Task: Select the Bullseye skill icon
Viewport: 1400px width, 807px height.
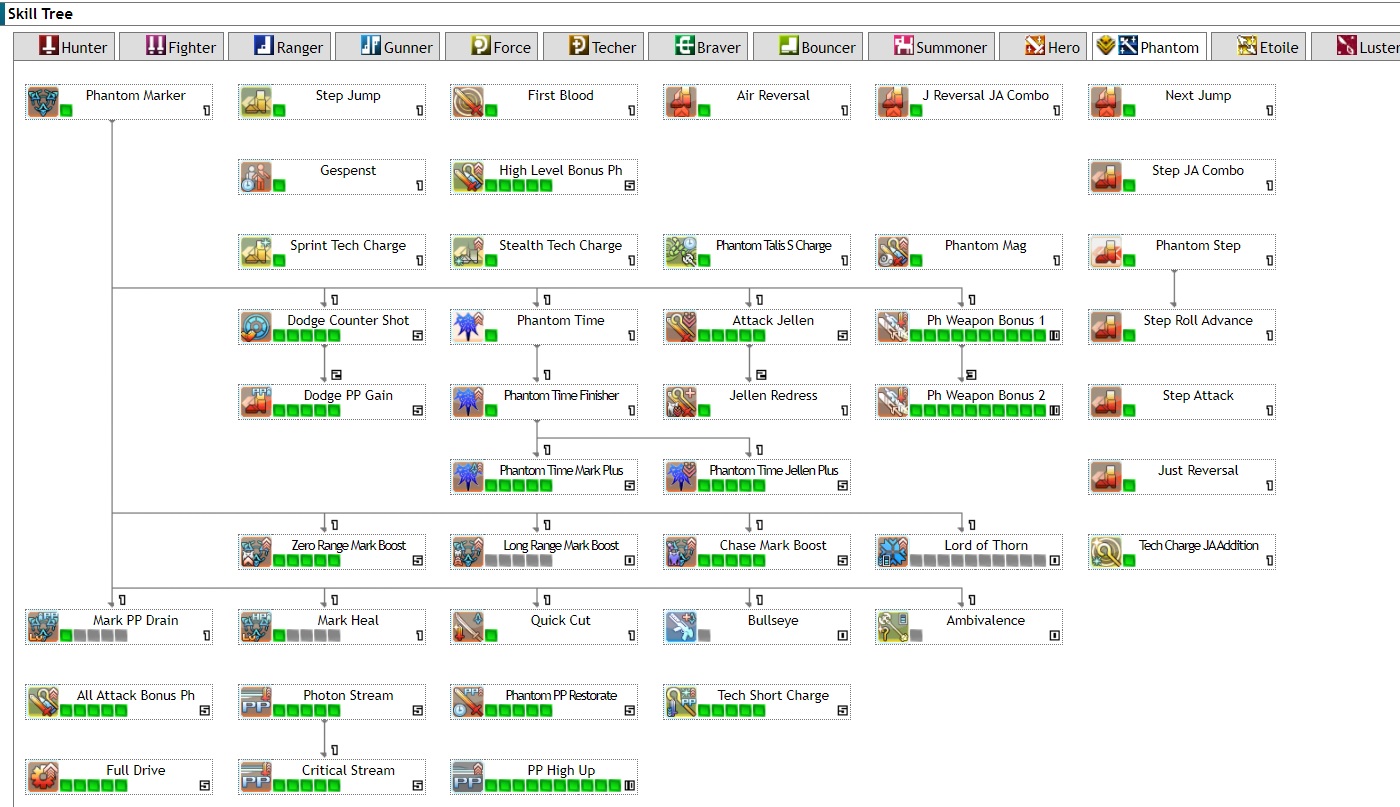Action: 681,627
